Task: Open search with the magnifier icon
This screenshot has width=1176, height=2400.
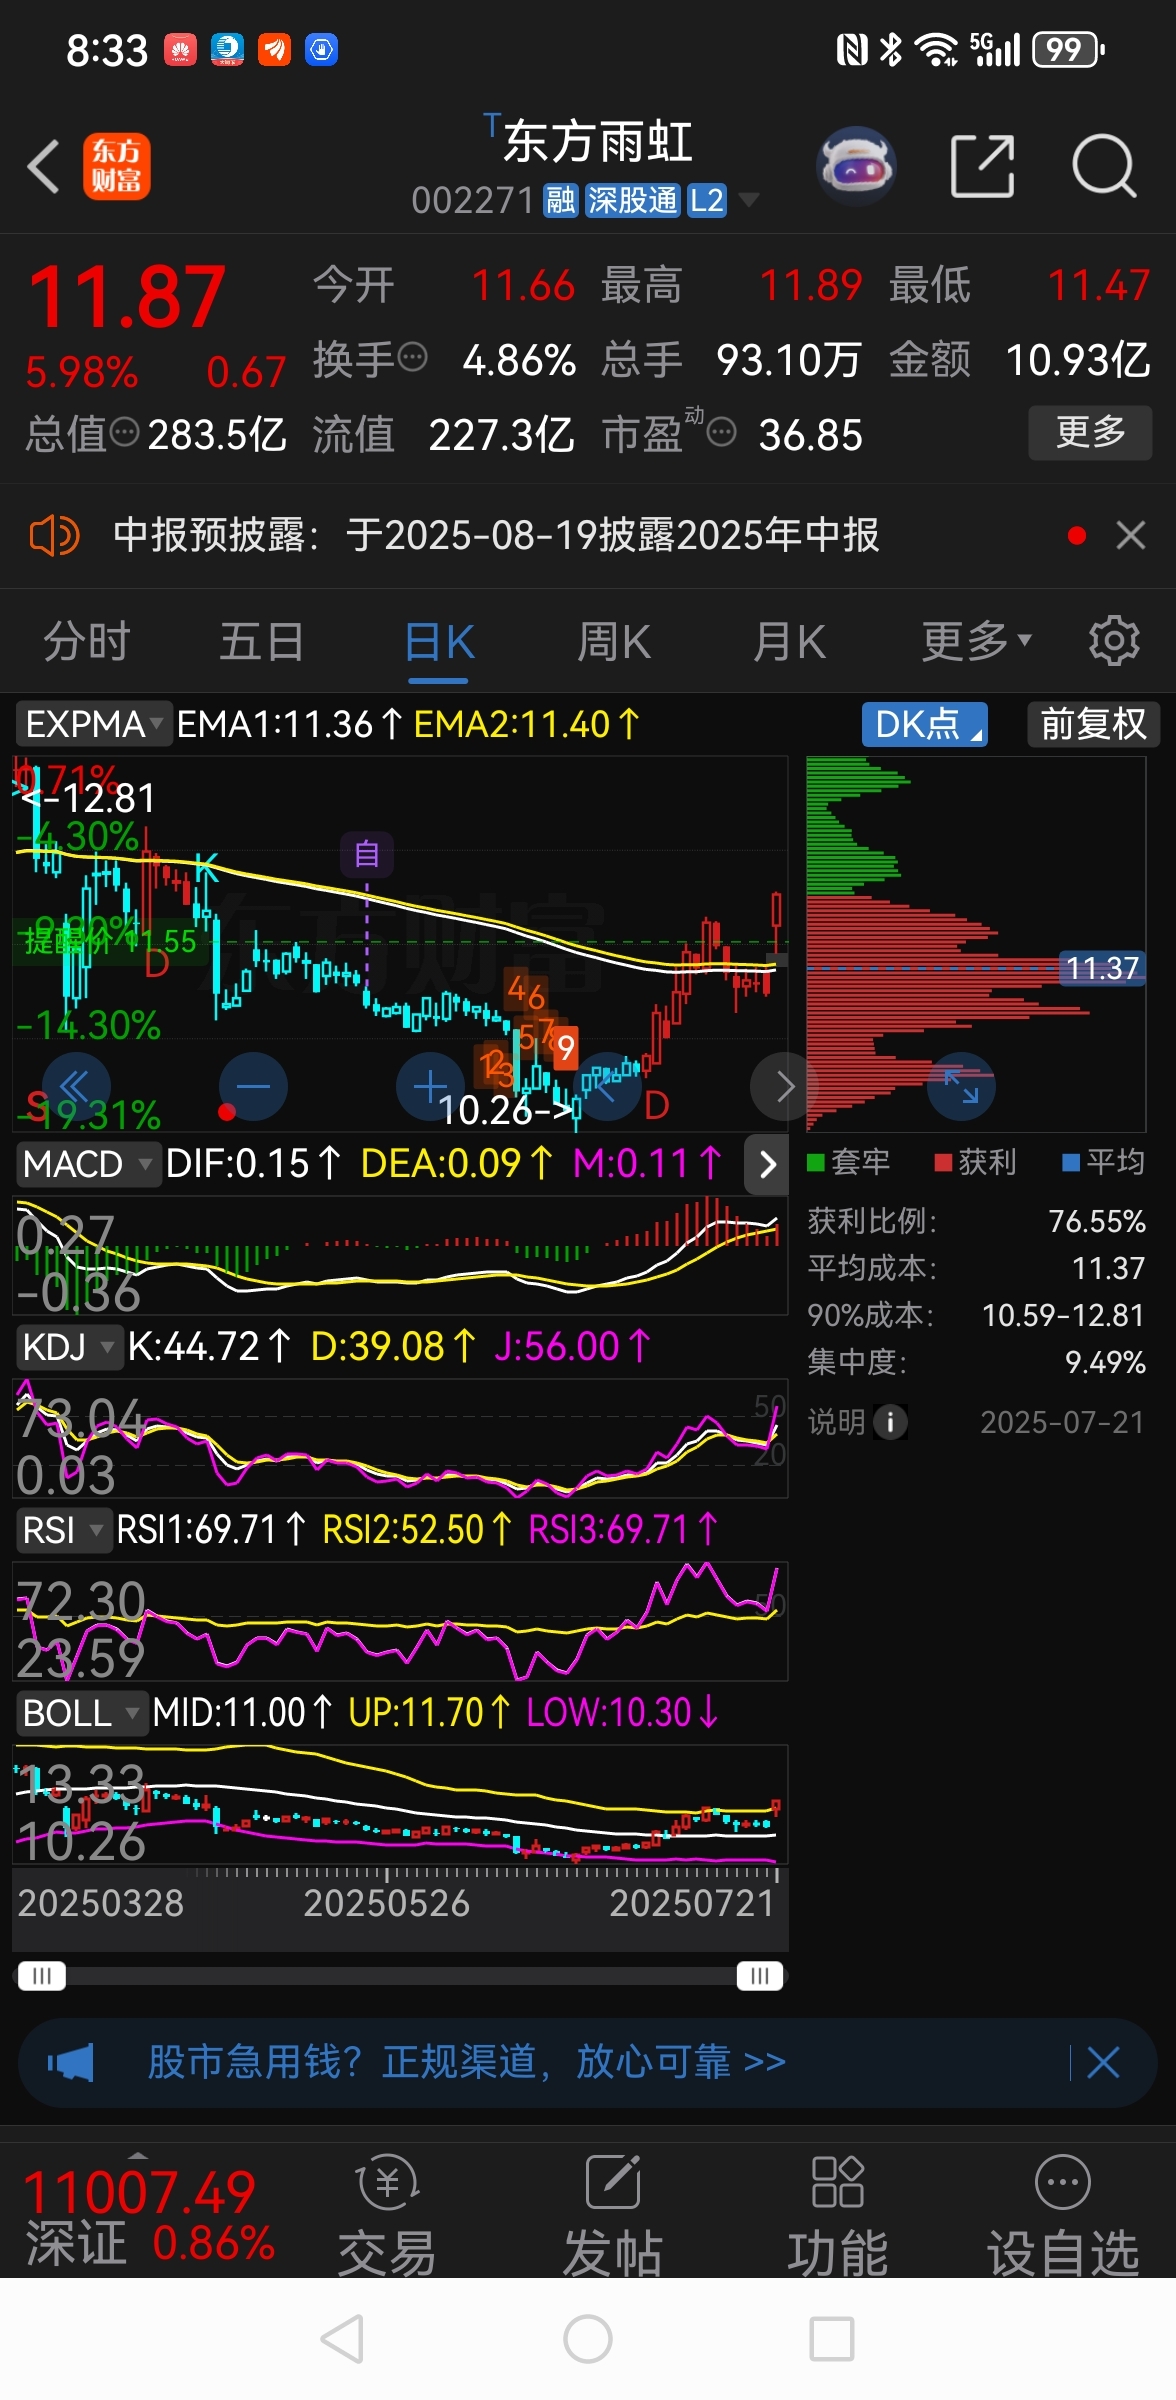Action: [x=1104, y=166]
